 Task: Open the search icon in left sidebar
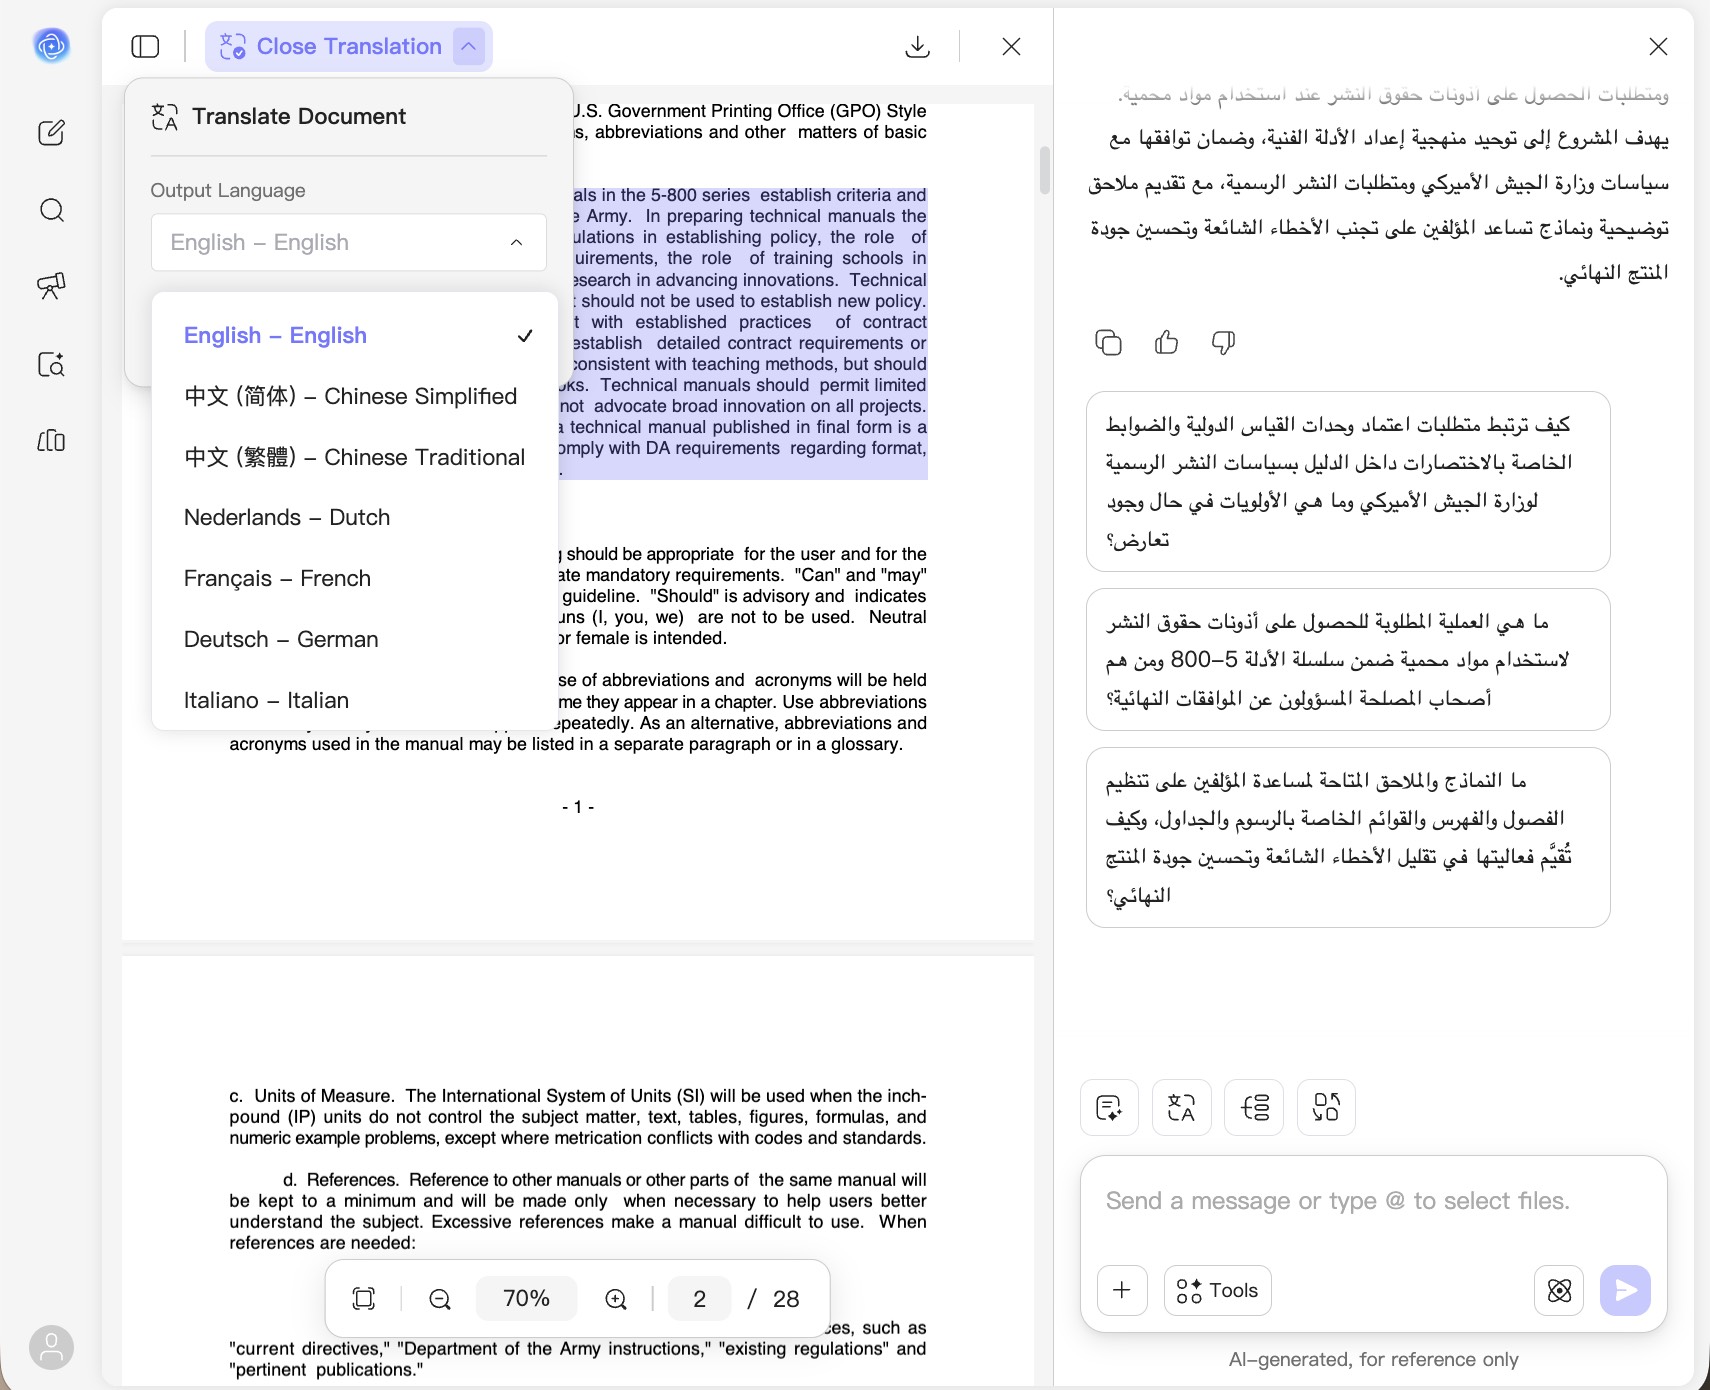52,210
